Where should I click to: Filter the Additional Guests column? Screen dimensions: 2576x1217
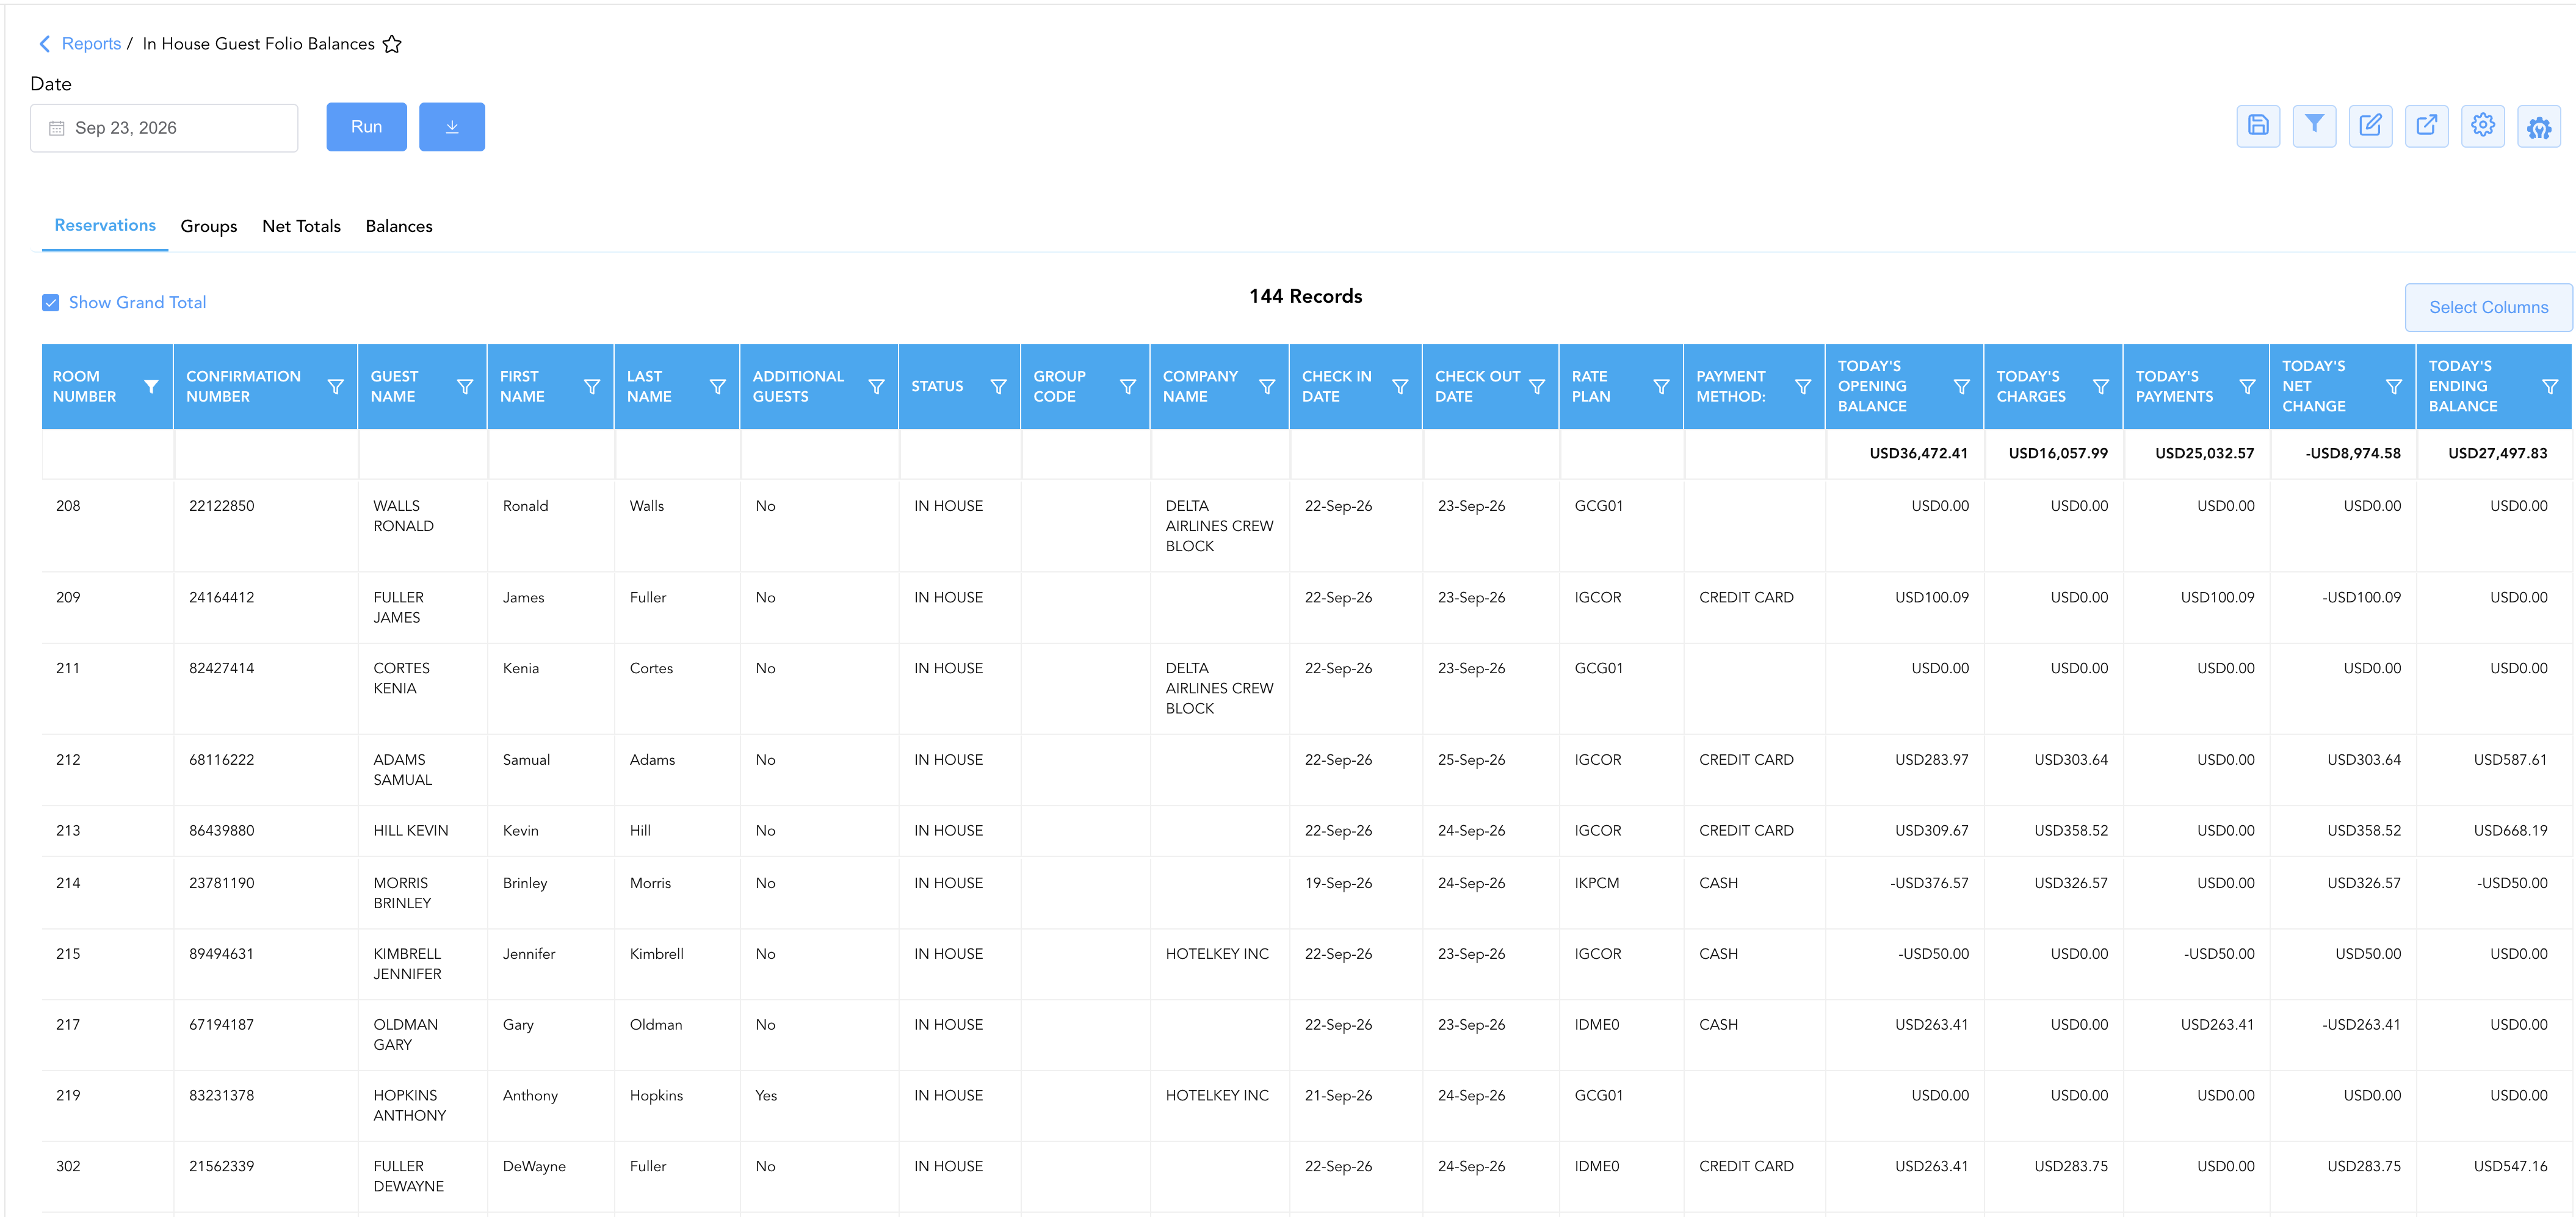coord(876,387)
